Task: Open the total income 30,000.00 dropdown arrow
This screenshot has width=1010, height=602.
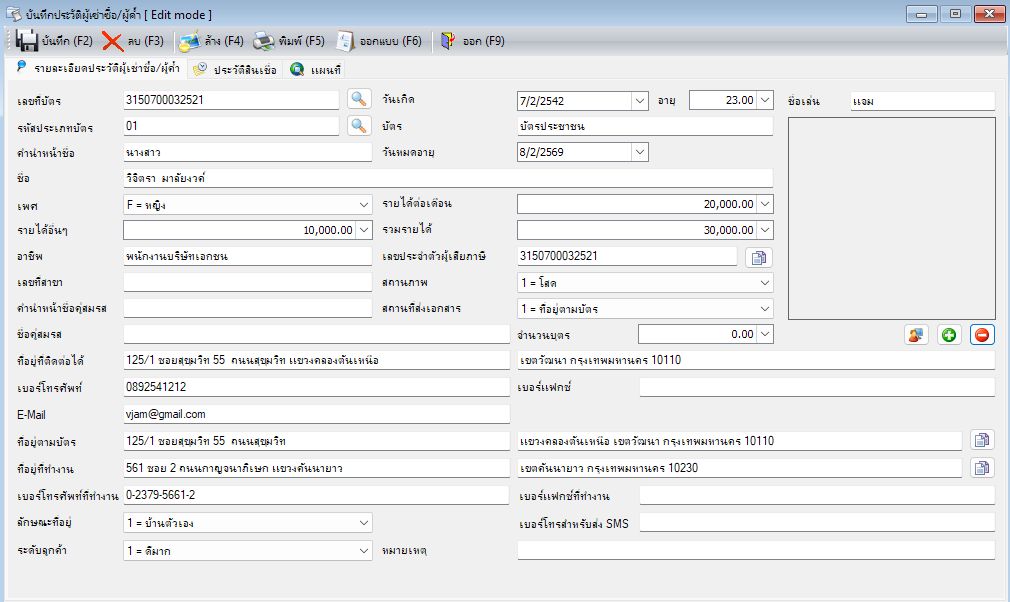Action: 765,230
